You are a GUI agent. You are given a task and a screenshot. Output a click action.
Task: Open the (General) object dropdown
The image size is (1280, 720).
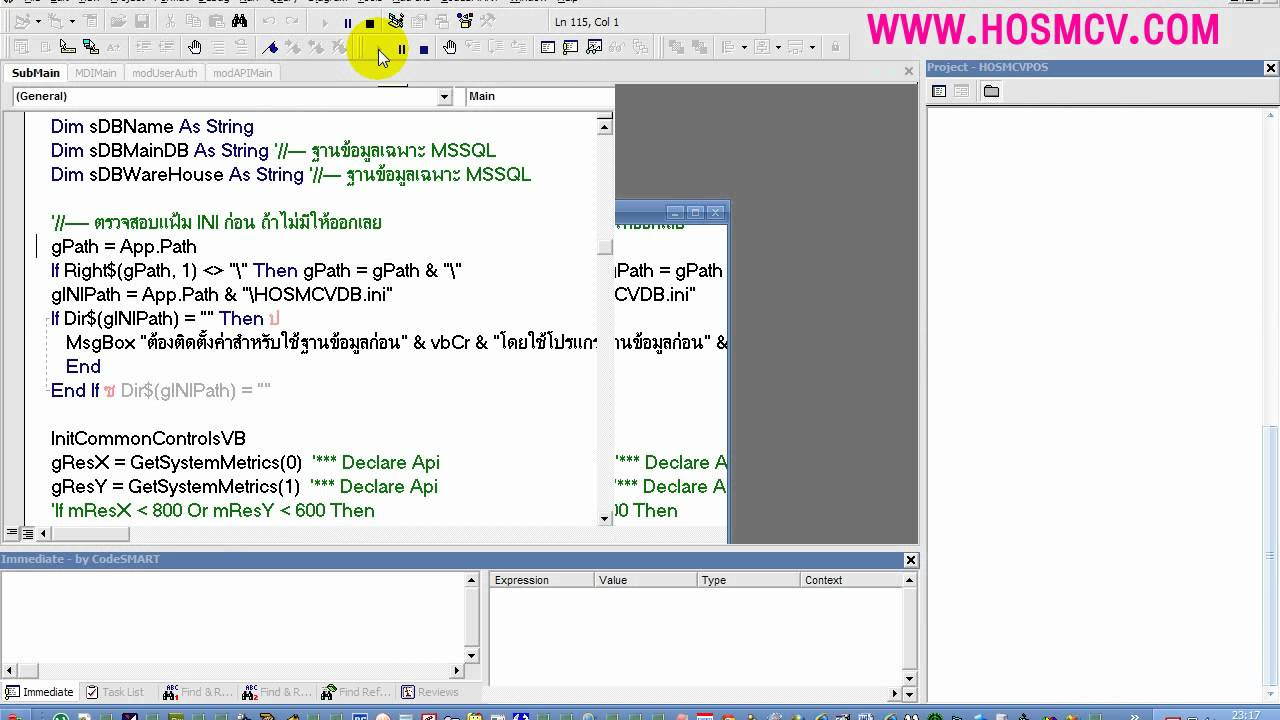[444, 96]
